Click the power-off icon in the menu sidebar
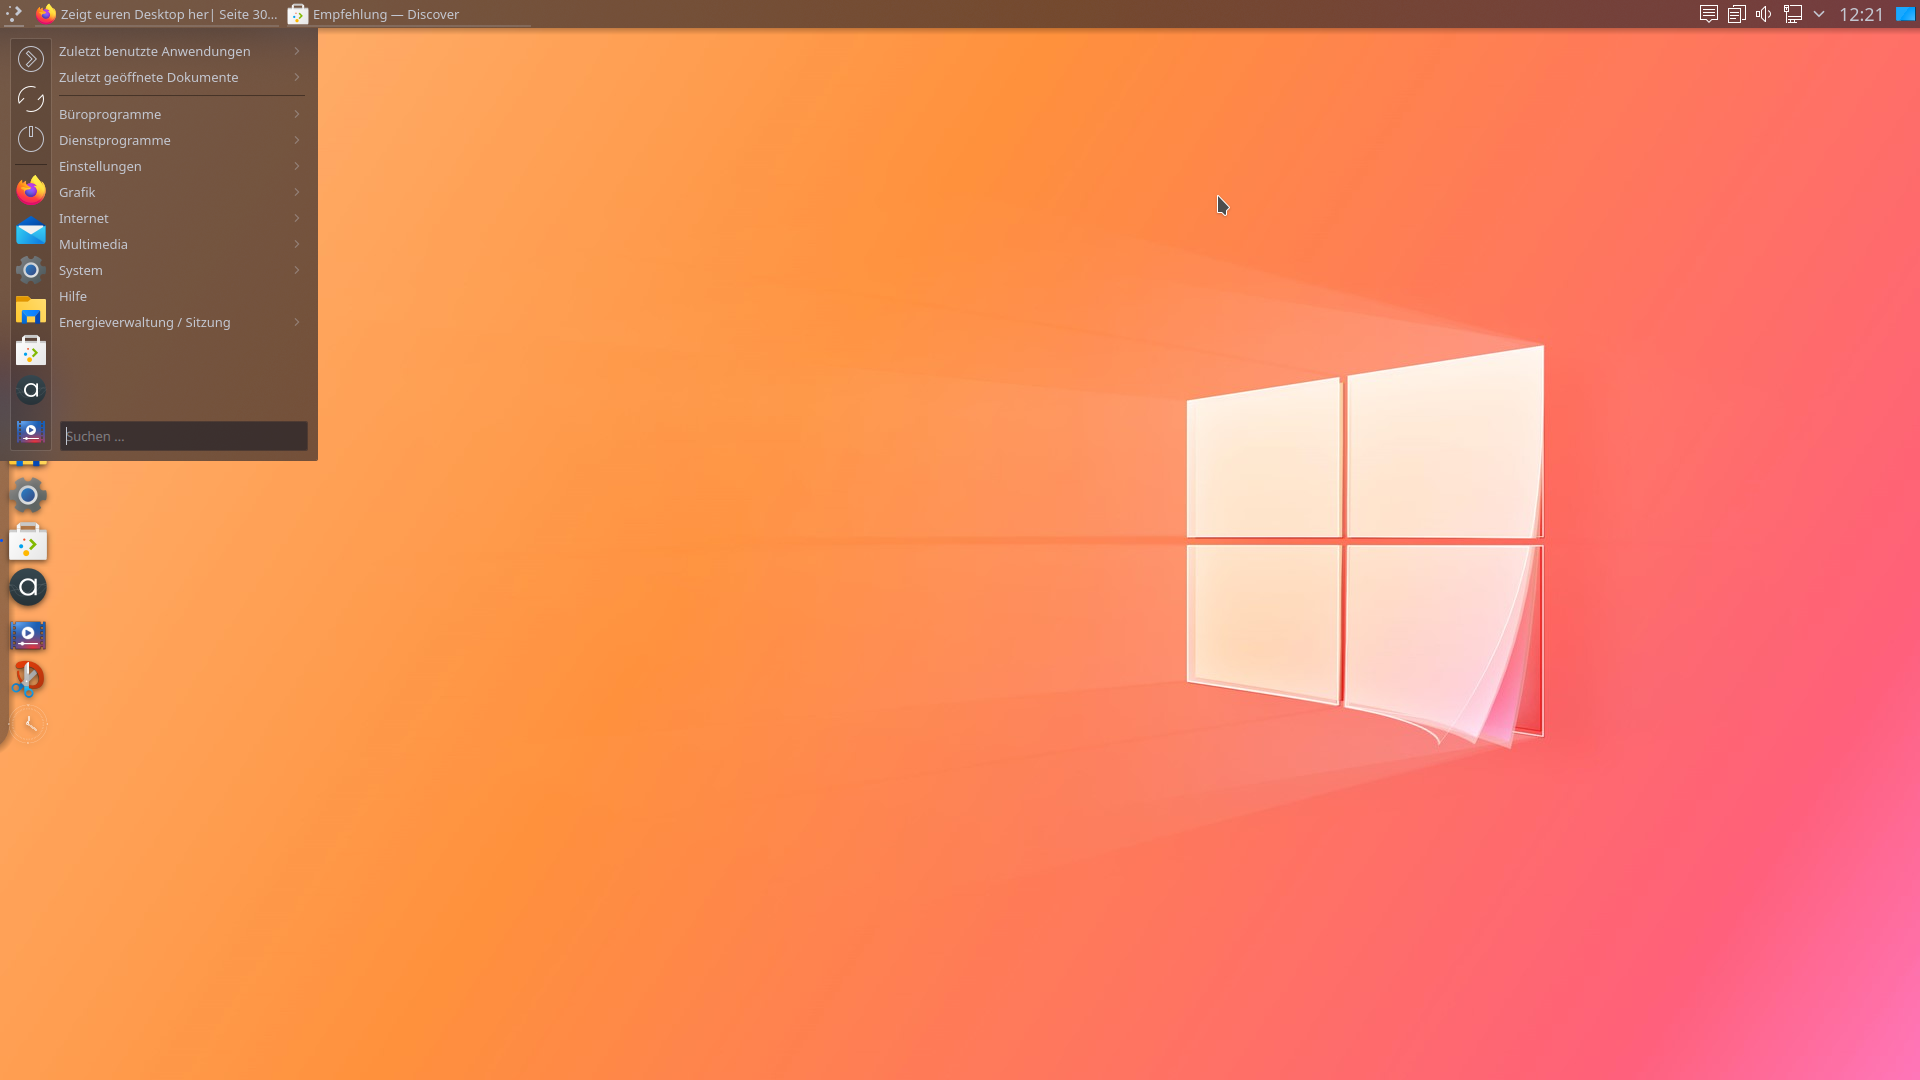The width and height of the screenshot is (1920, 1080). click(31, 139)
